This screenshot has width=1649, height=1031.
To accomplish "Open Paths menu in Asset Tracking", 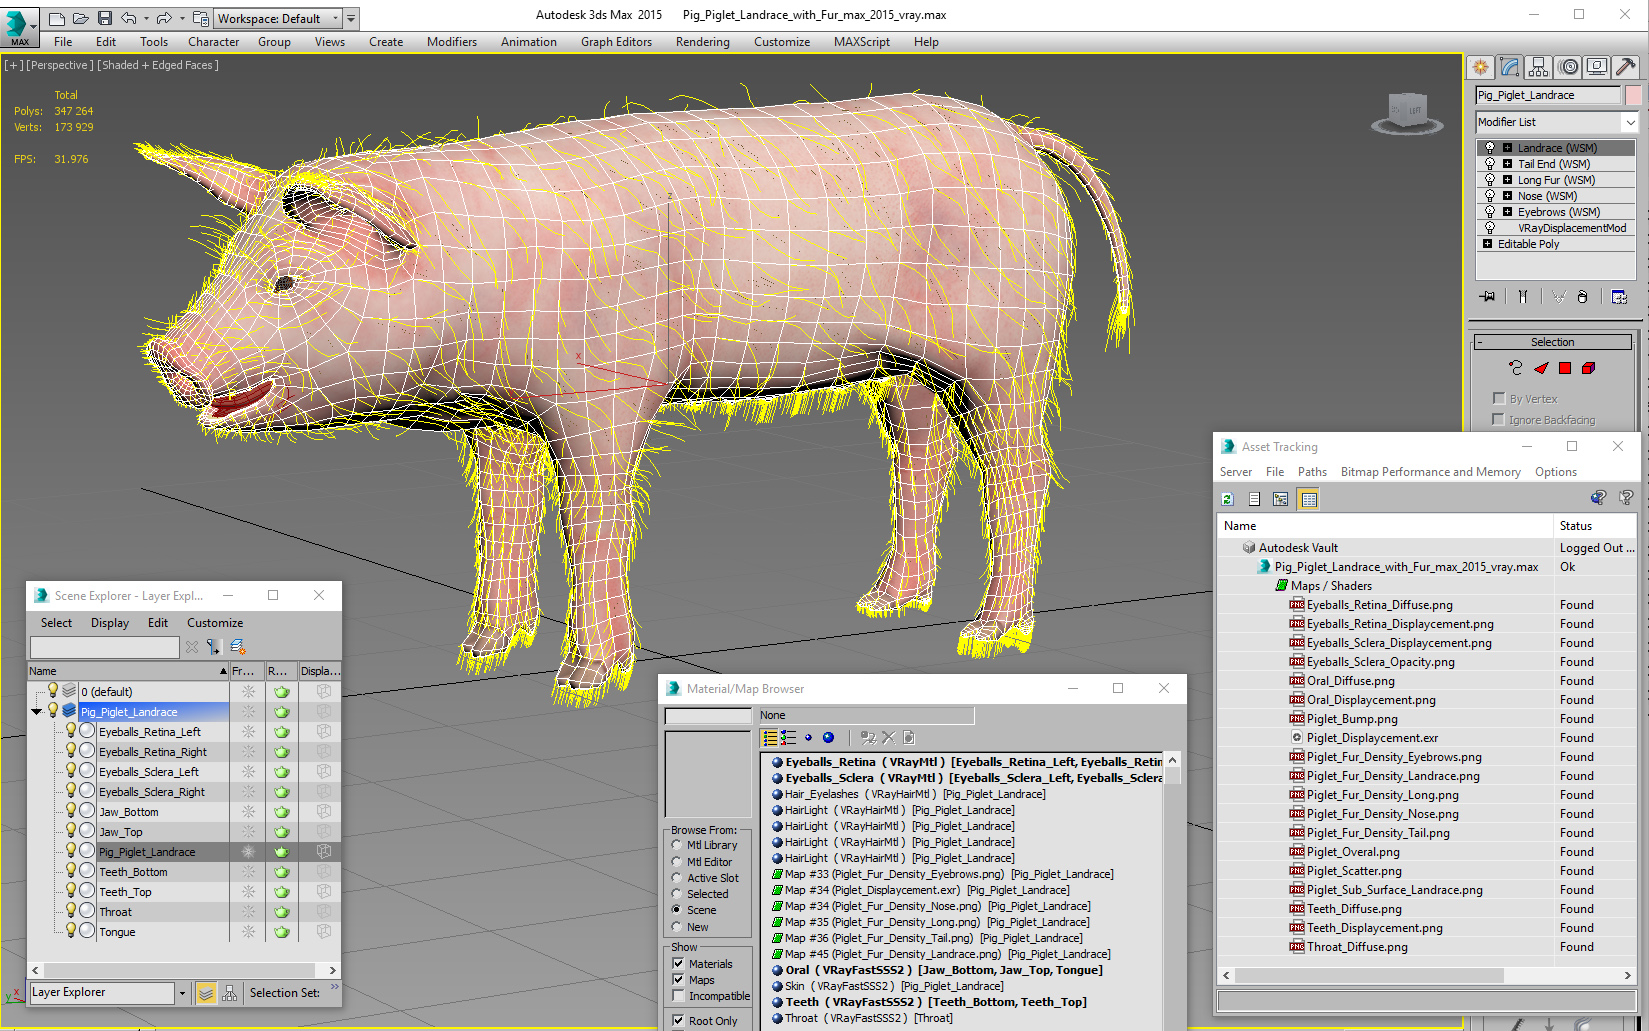I will 1312,472.
